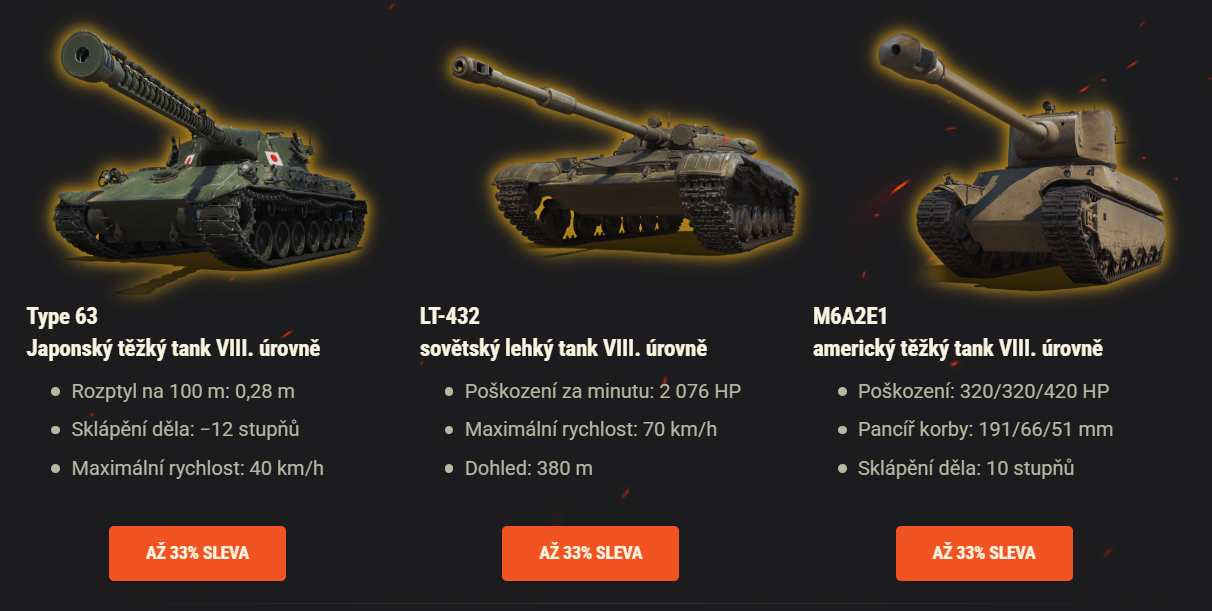Click the AŽ 33% SLEVA button under Type 63

[197, 553]
